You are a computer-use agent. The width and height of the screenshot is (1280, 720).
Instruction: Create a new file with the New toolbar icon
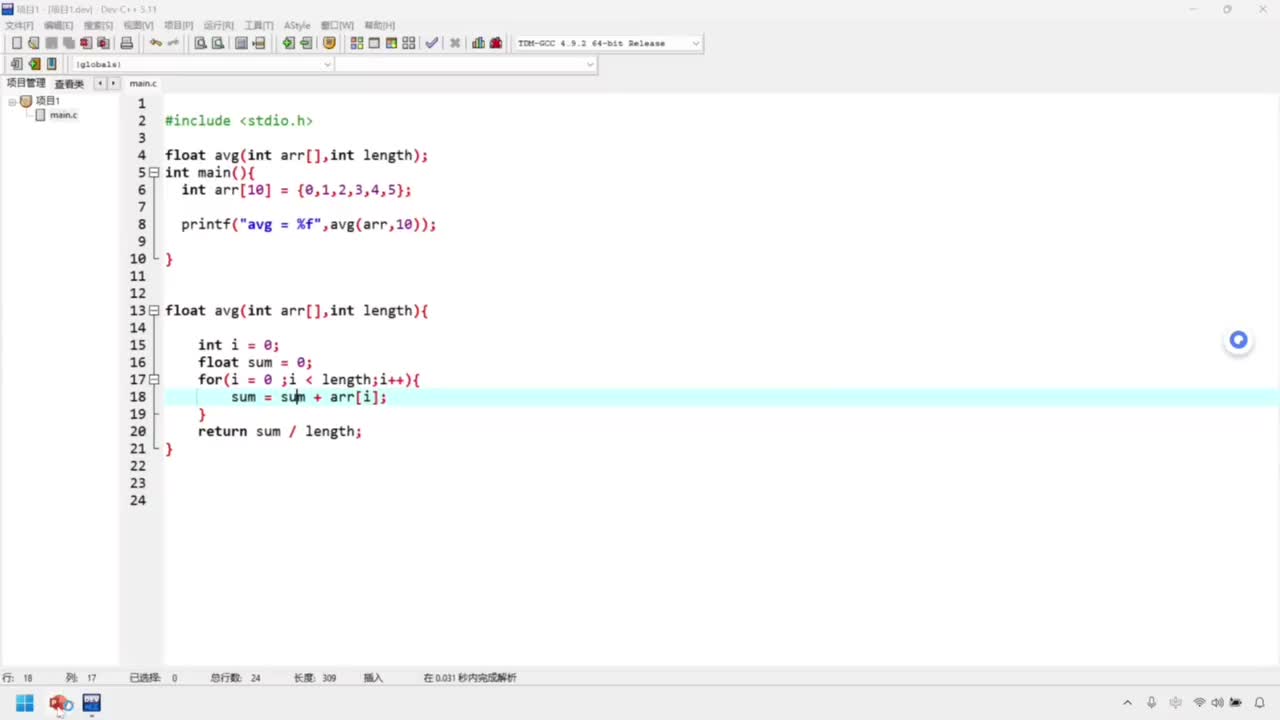pos(17,43)
